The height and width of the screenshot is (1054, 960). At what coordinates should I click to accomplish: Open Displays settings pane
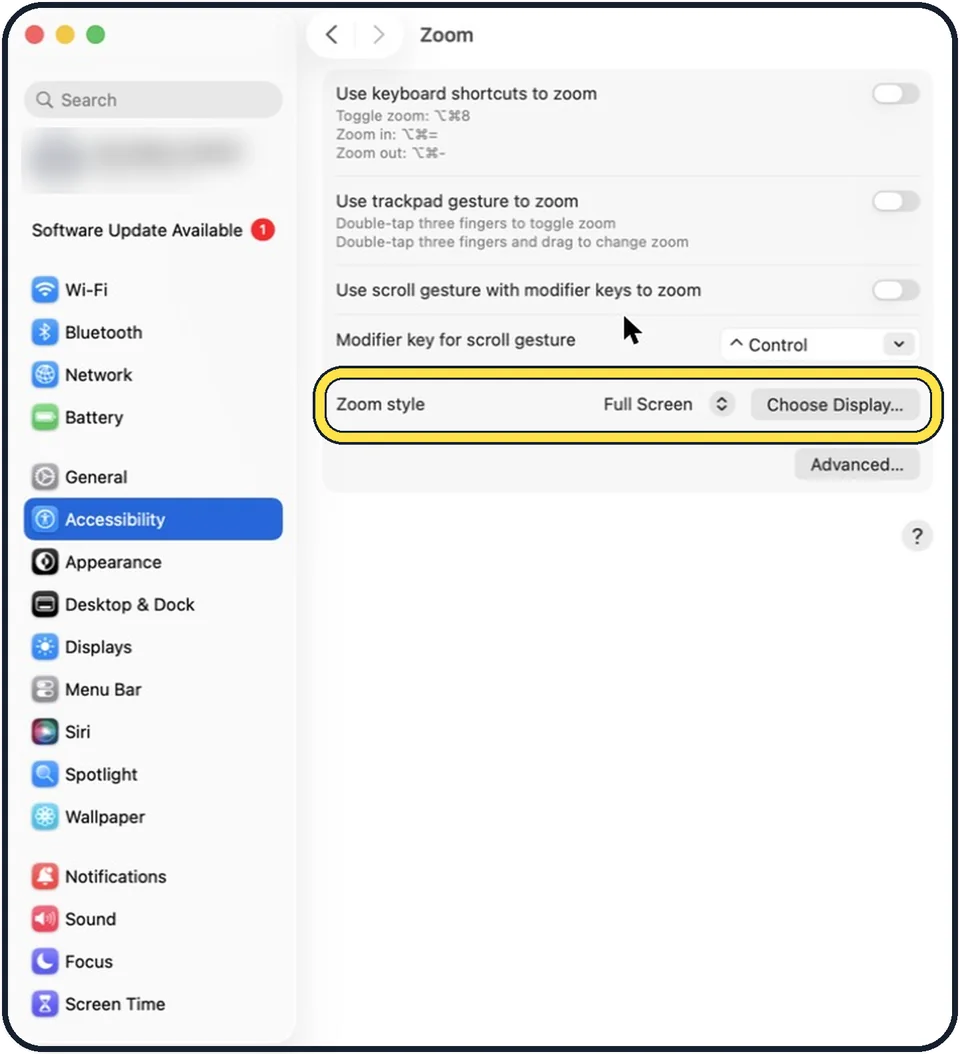pos(99,647)
